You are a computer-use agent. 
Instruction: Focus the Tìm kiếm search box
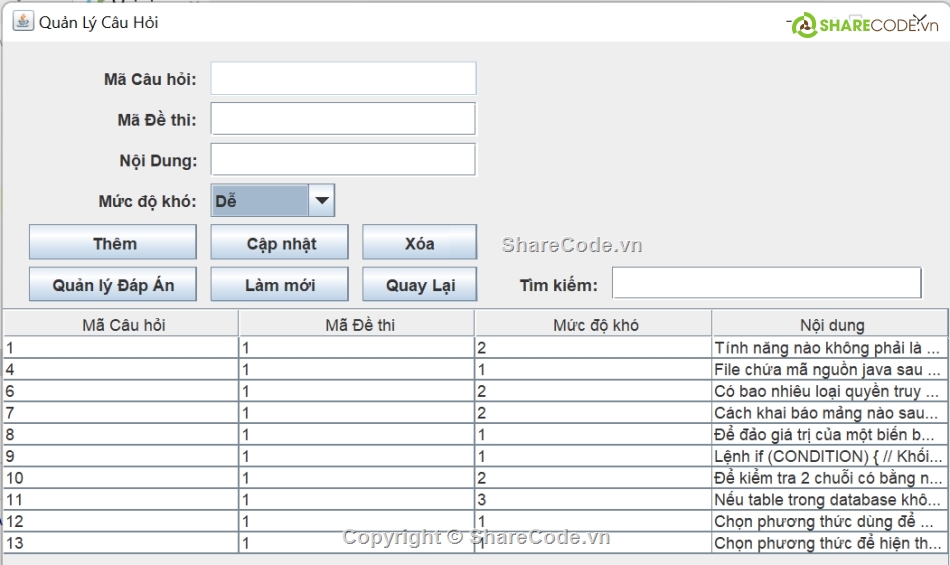(766, 284)
